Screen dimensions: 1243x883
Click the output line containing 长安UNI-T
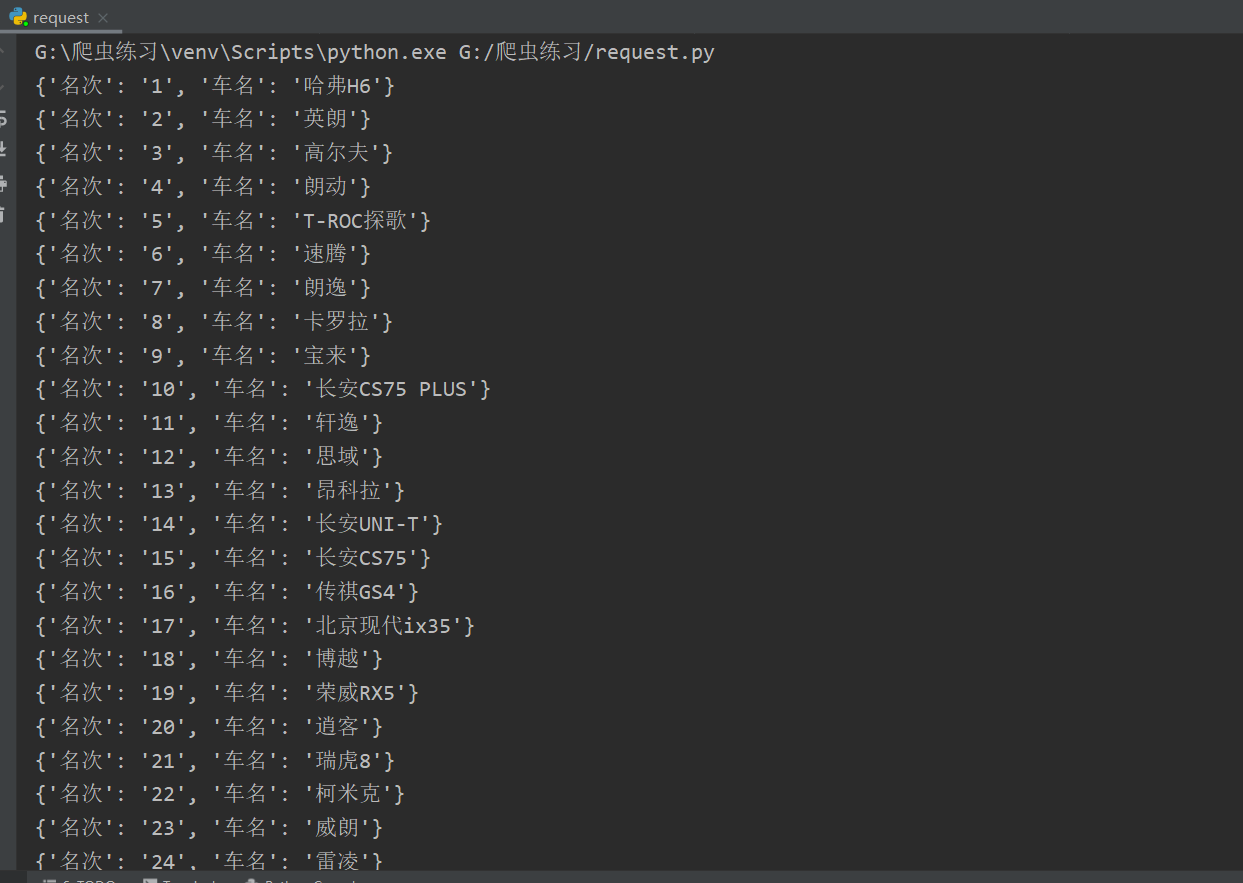click(x=238, y=524)
